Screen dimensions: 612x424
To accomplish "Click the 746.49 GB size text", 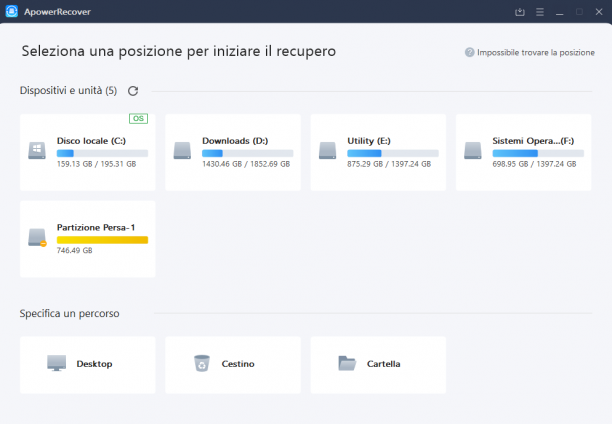I will point(75,250).
